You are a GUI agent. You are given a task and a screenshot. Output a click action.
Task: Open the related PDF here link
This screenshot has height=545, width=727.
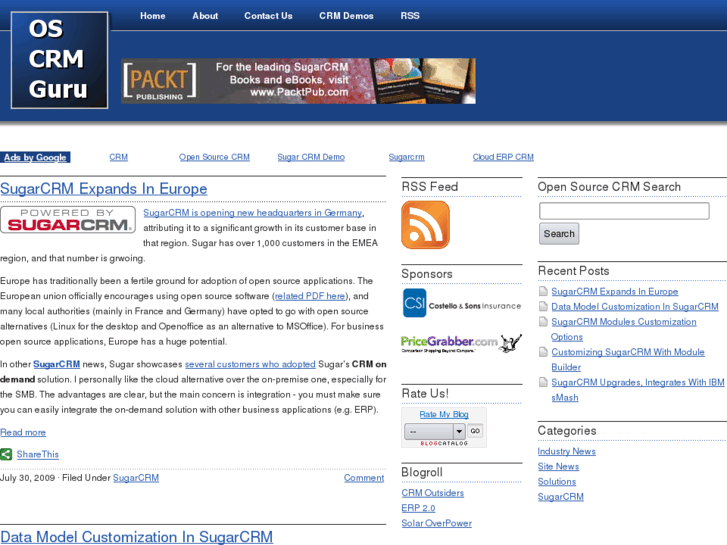[x=310, y=296]
